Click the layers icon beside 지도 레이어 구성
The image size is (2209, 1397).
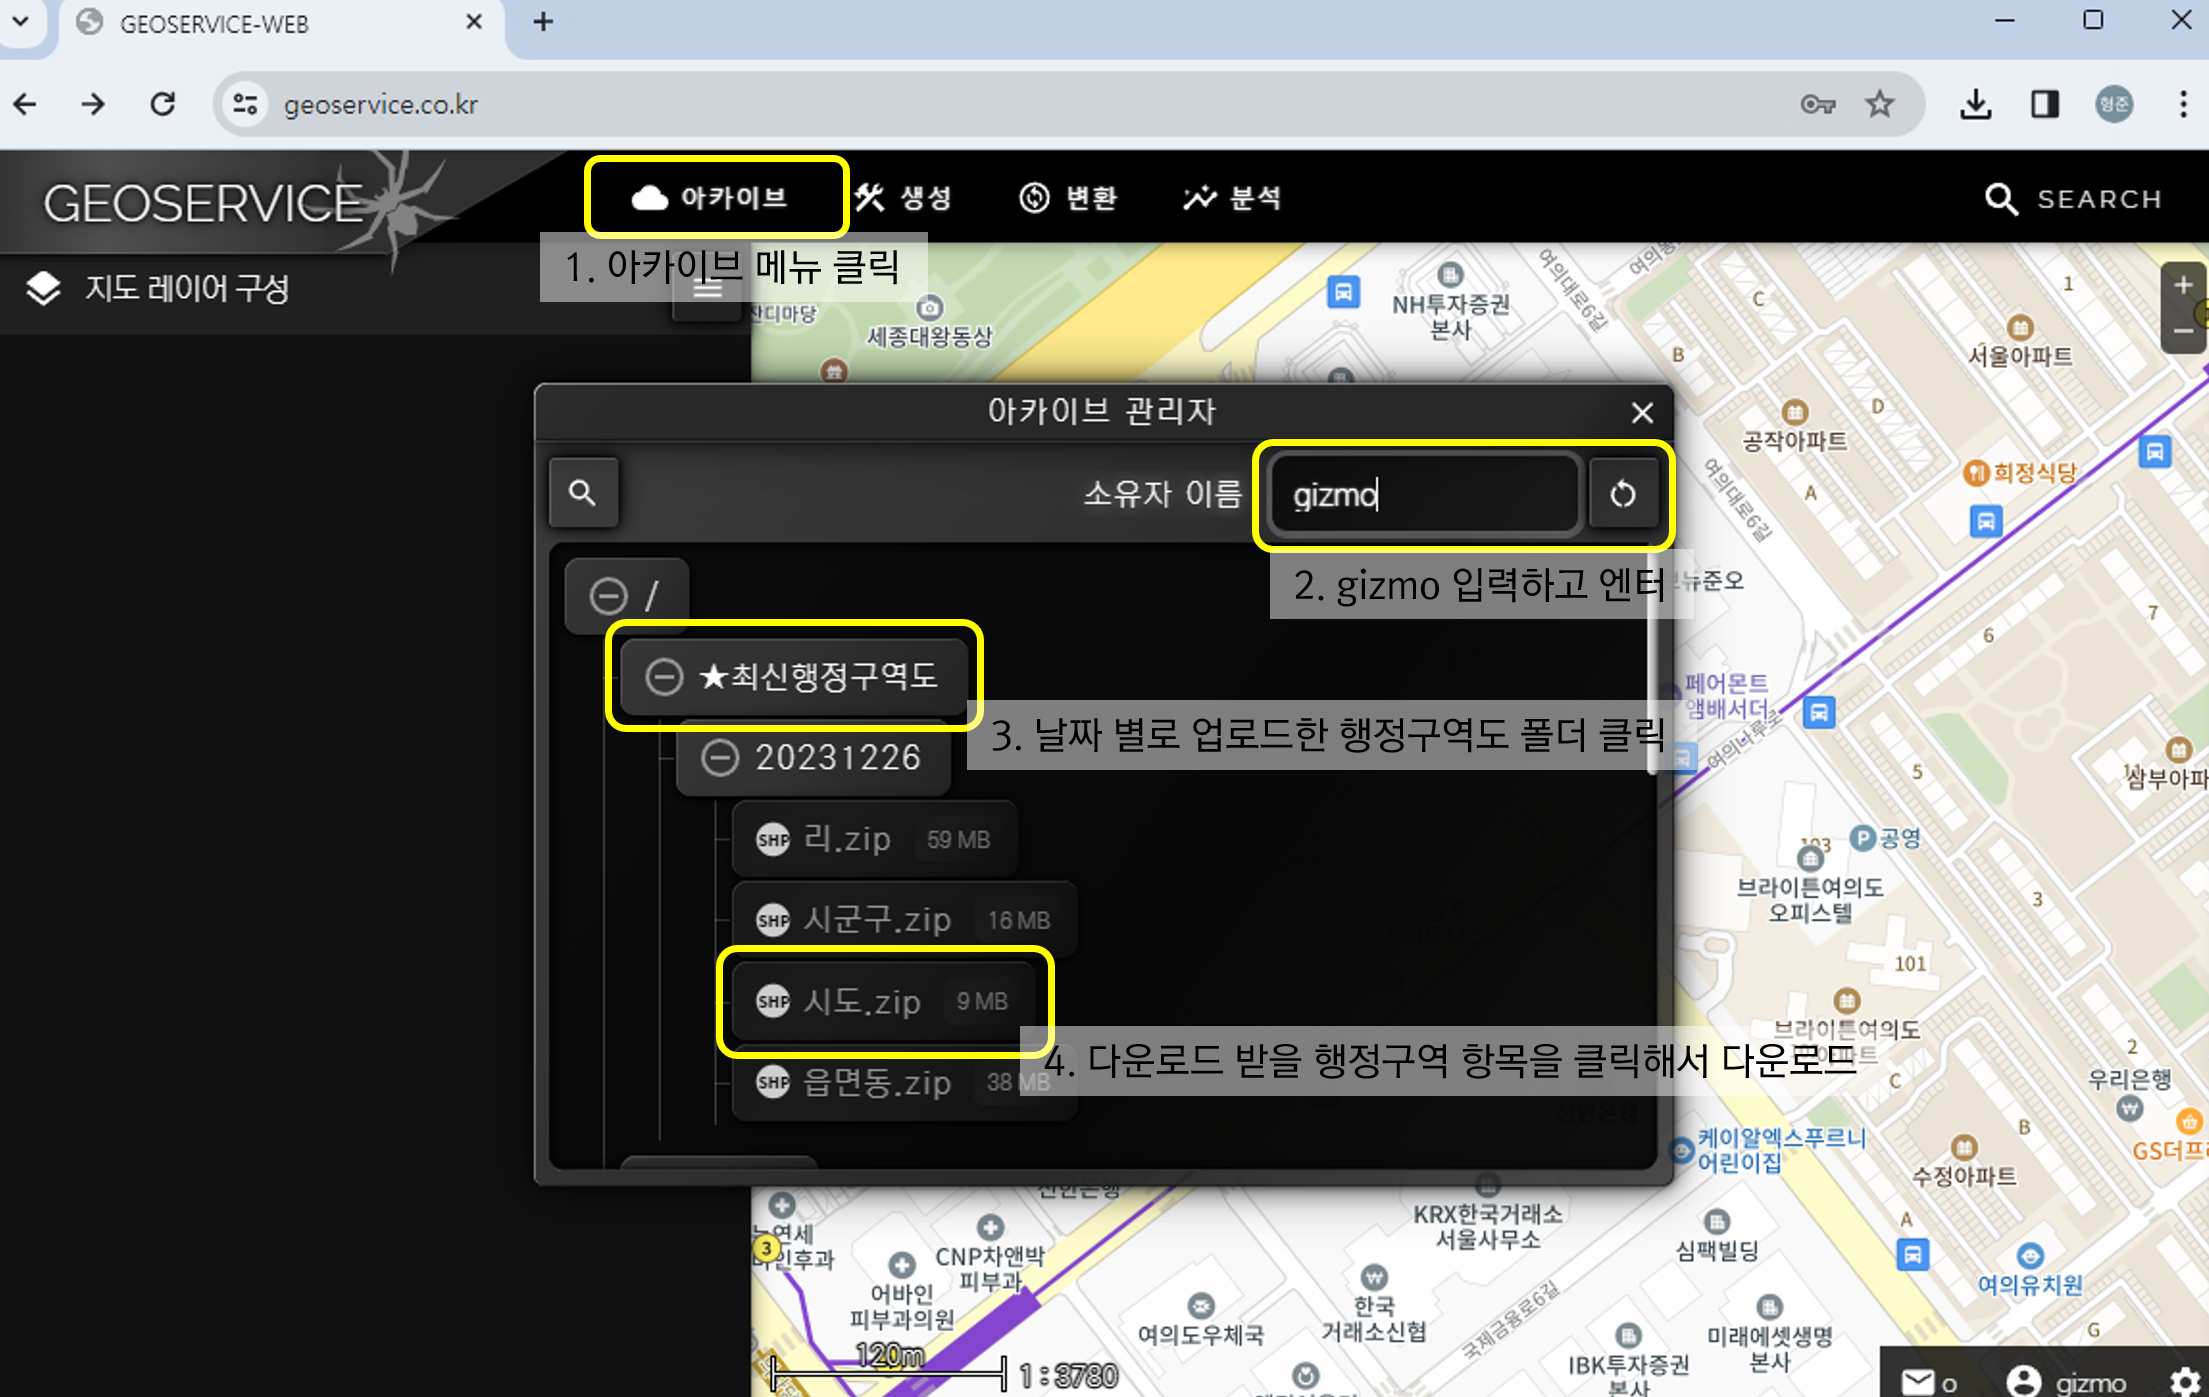(x=44, y=288)
